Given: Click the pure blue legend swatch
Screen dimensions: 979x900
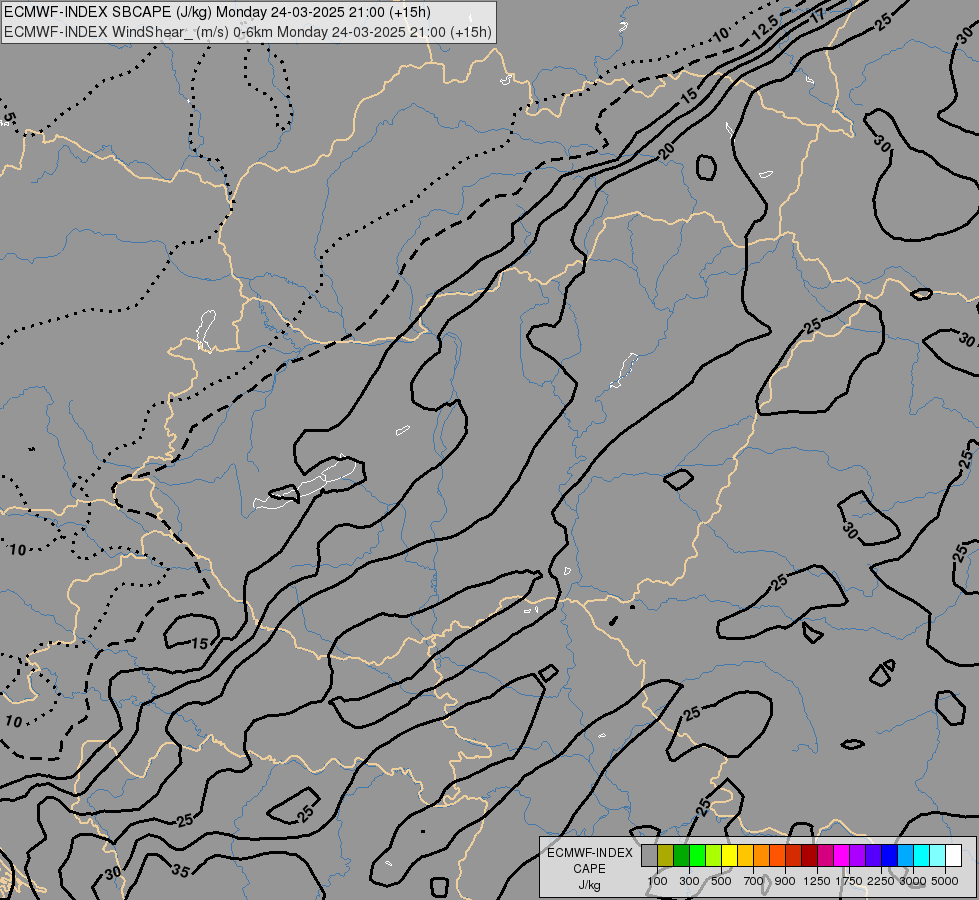Looking at the screenshot, I should pos(890,856).
